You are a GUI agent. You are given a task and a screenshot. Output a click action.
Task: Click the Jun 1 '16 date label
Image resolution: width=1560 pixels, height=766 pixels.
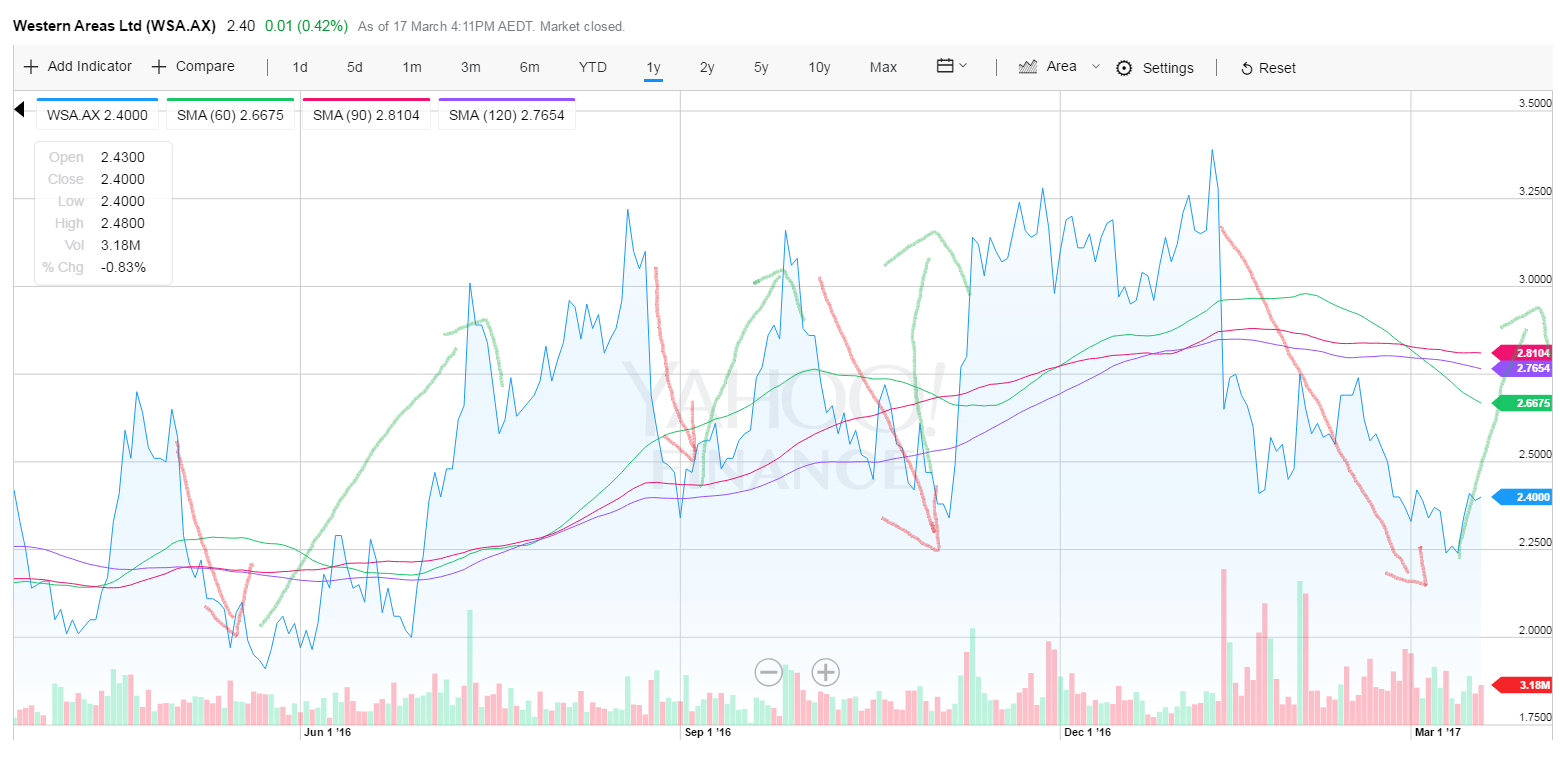coord(327,733)
